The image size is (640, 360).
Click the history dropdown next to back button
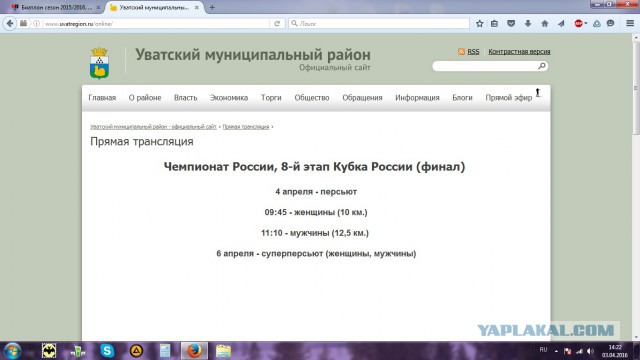tap(23, 24)
